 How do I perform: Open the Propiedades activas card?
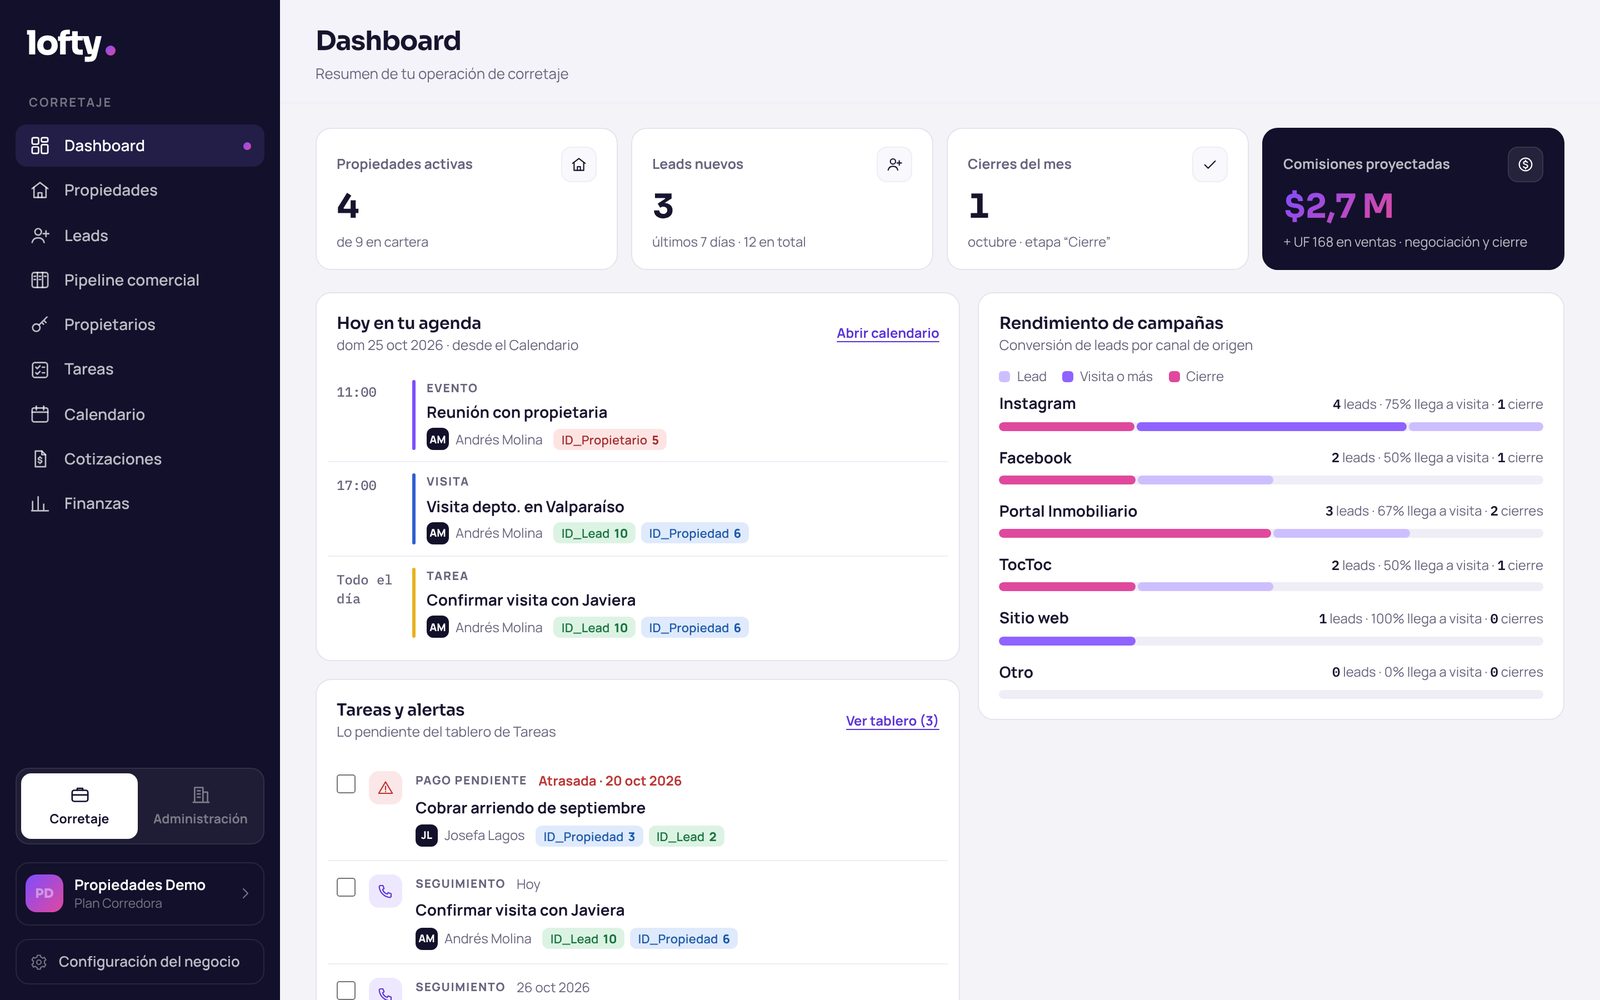point(467,199)
